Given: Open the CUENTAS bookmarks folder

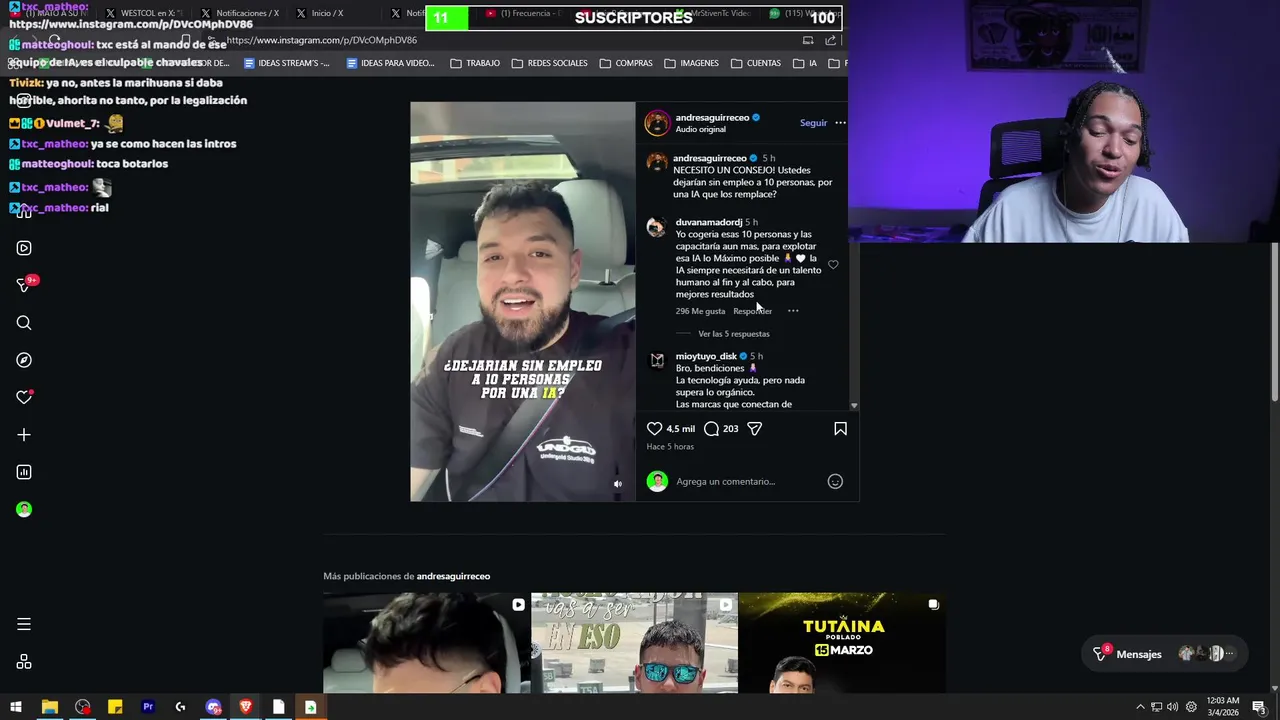Looking at the screenshot, I should pyautogui.click(x=755, y=63).
